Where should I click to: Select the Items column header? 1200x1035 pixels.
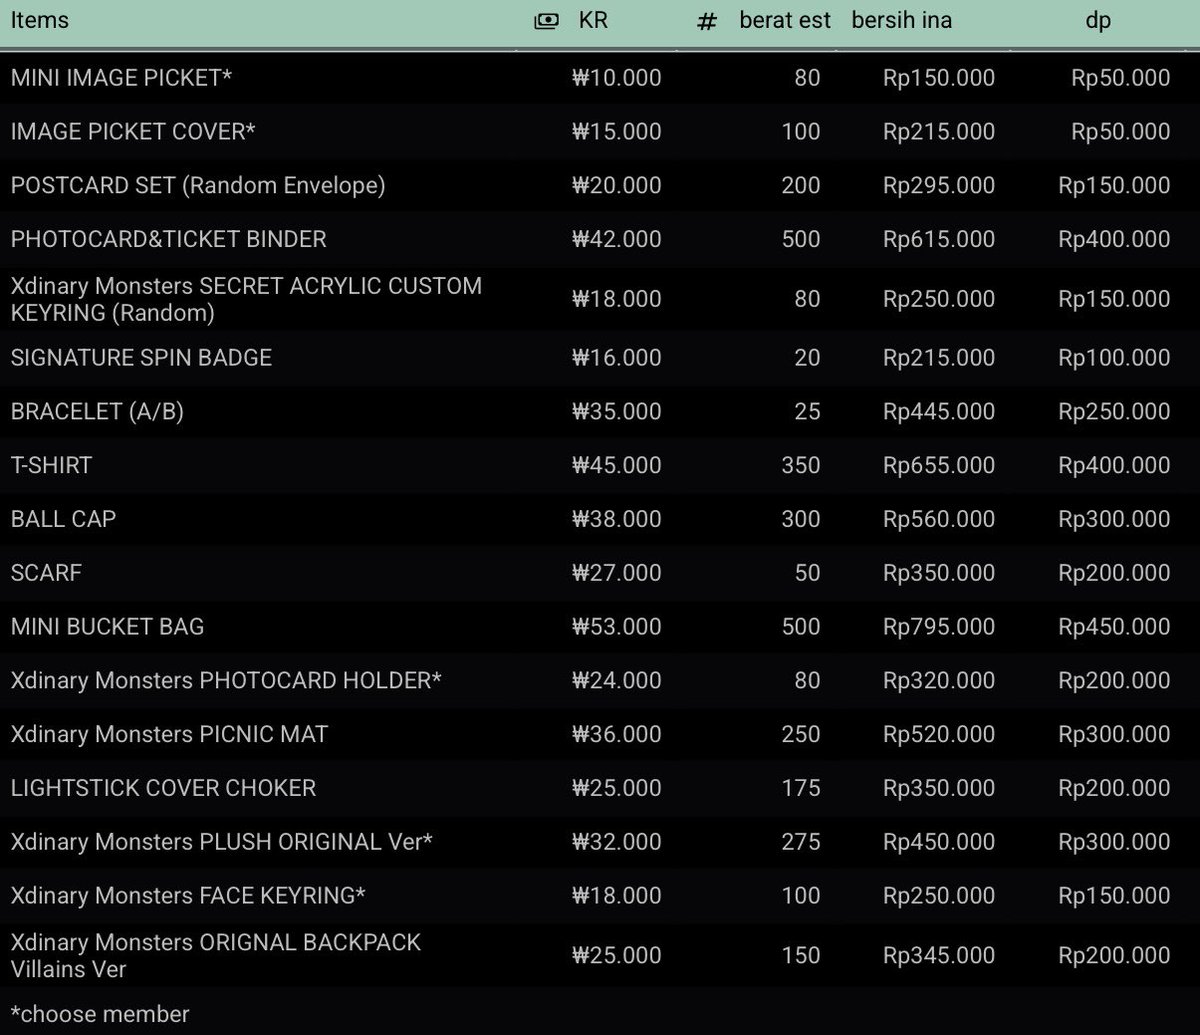[x=40, y=20]
